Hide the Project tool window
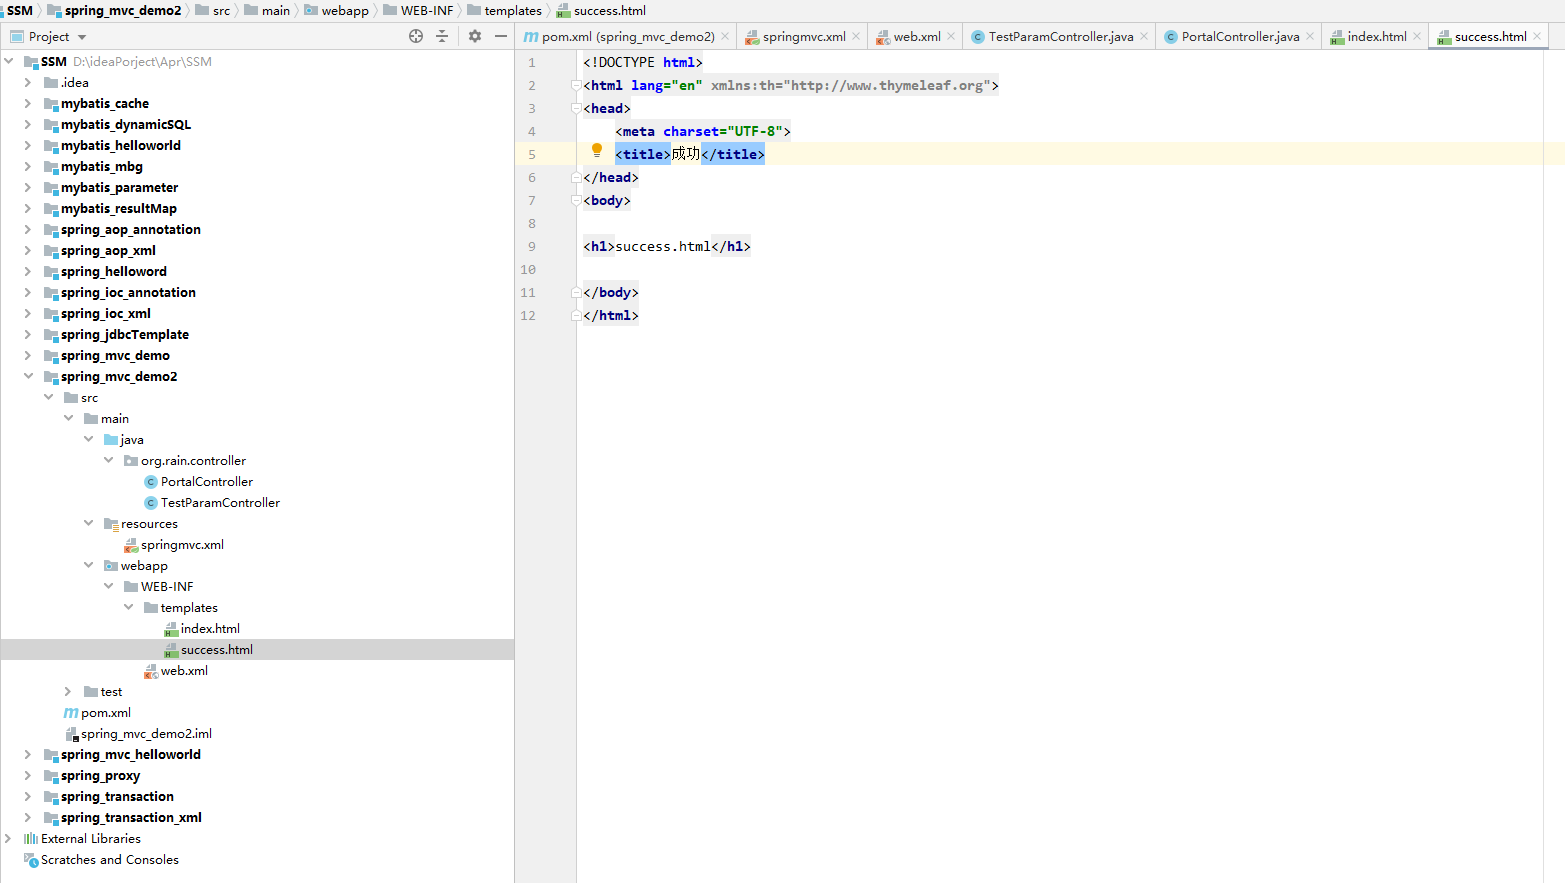The width and height of the screenshot is (1565, 883). point(501,36)
